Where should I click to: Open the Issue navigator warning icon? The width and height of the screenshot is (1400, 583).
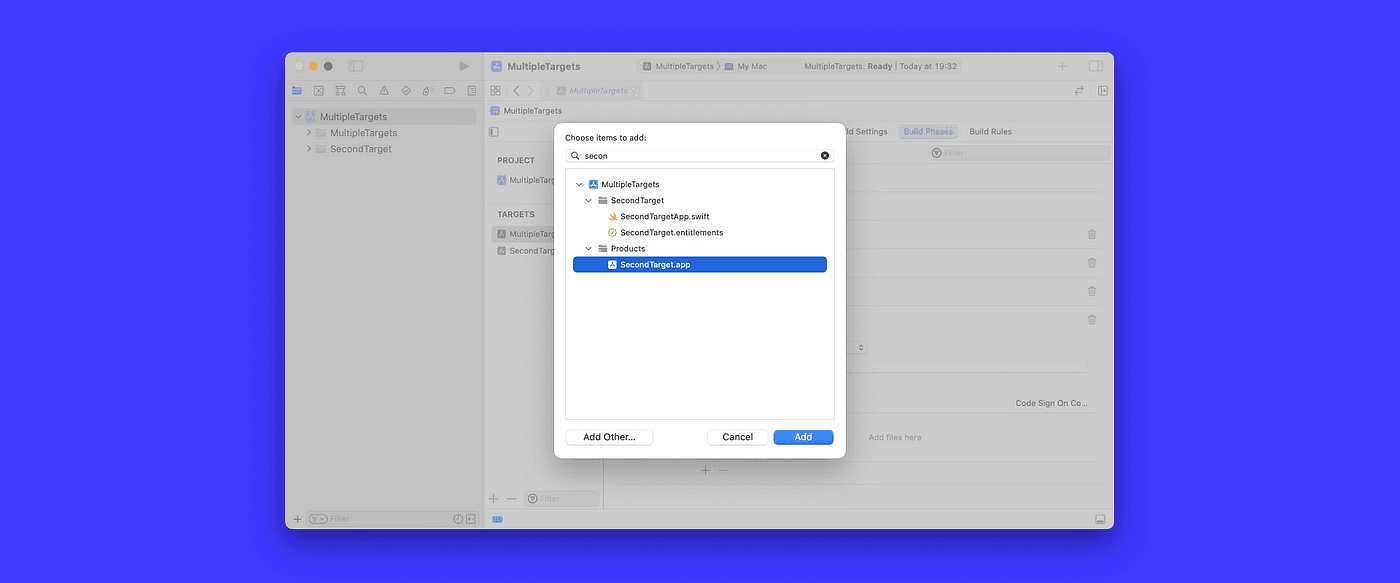384,90
